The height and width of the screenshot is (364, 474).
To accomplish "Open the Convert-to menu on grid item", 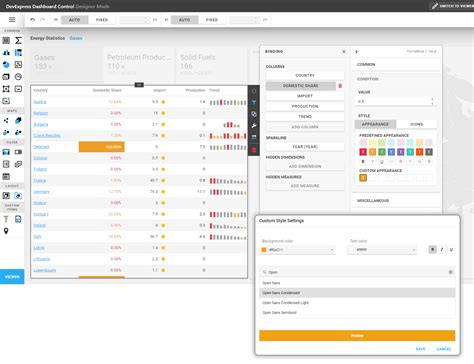I will (x=254, y=137).
